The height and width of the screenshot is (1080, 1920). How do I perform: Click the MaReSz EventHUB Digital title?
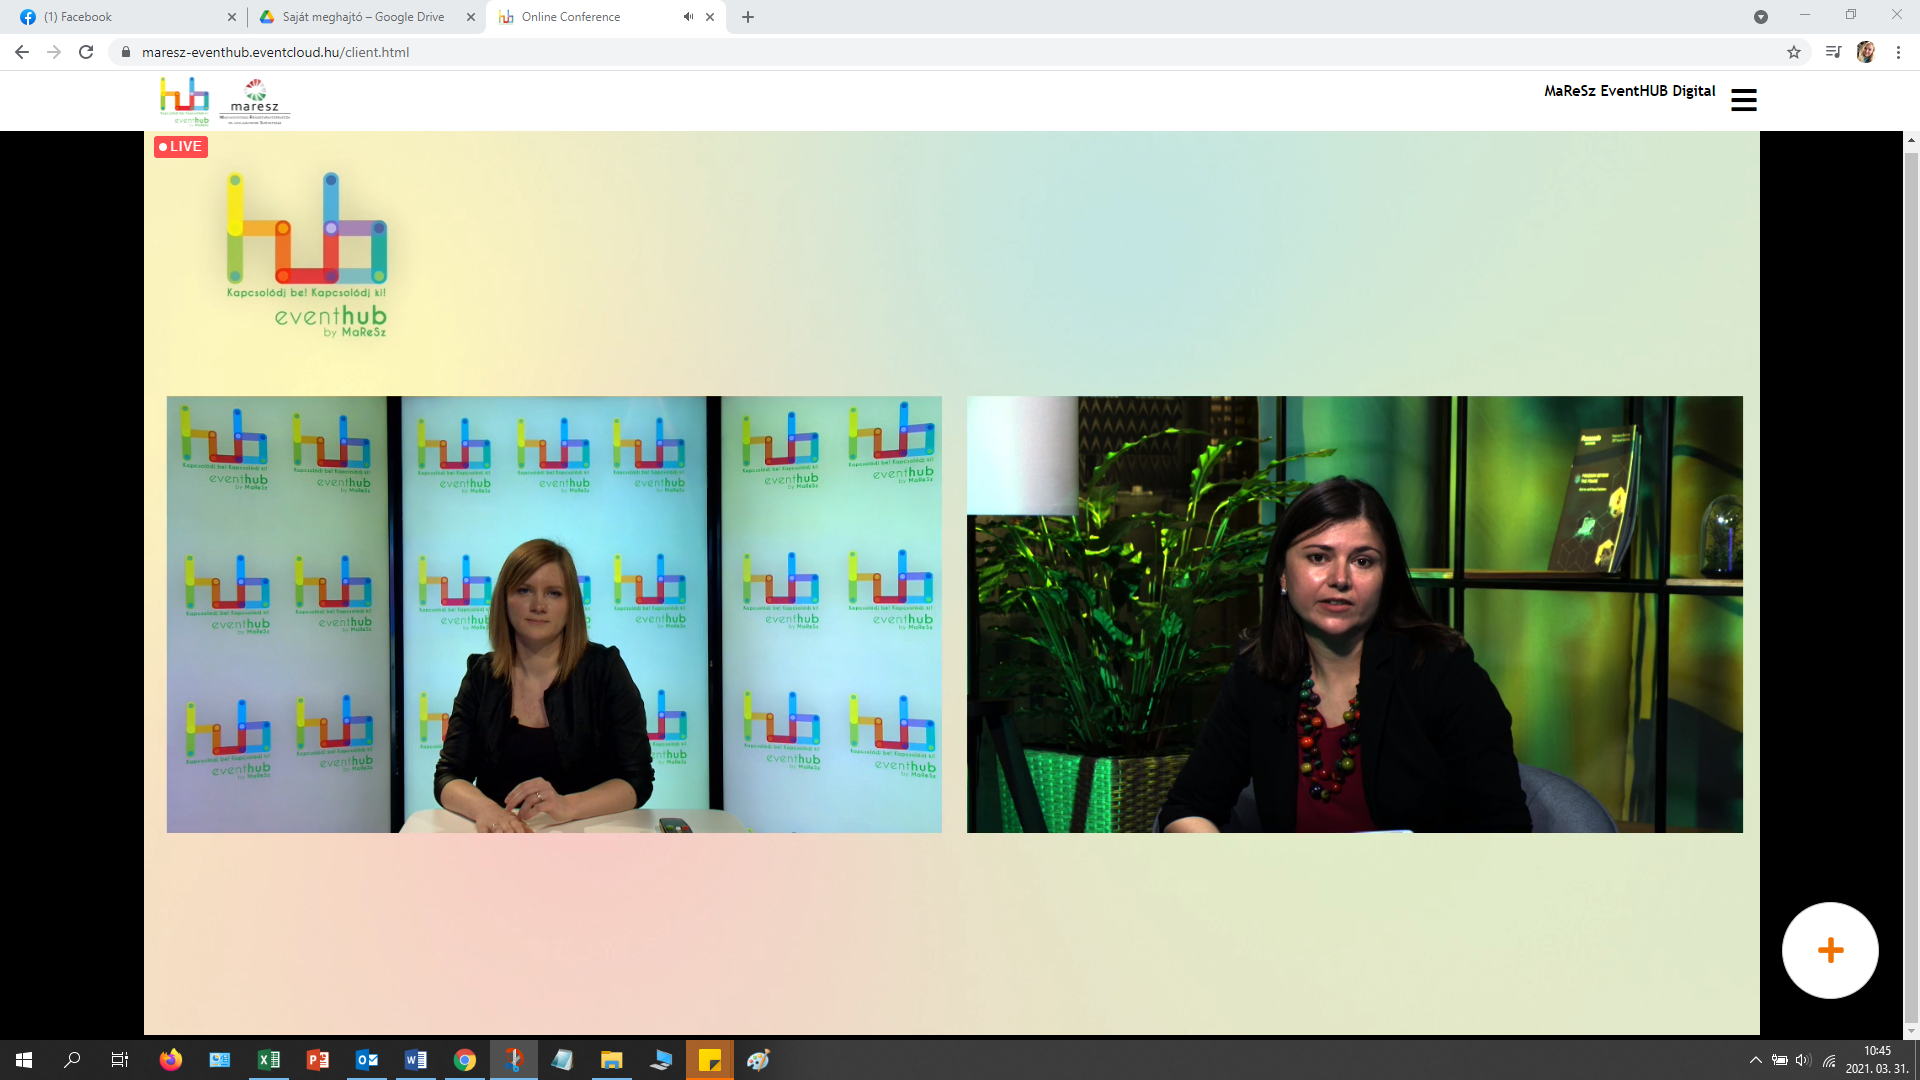tap(1629, 91)
